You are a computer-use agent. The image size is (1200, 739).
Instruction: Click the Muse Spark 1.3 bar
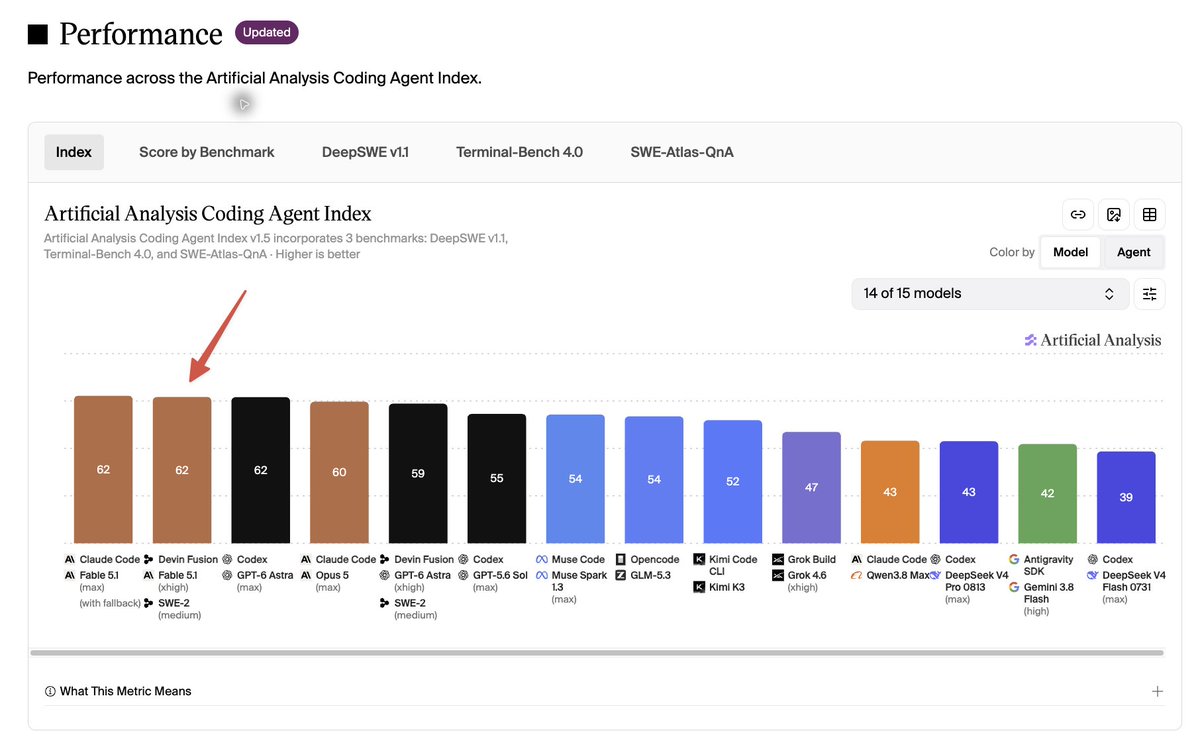pyautogui.click(x=575, y=479)
